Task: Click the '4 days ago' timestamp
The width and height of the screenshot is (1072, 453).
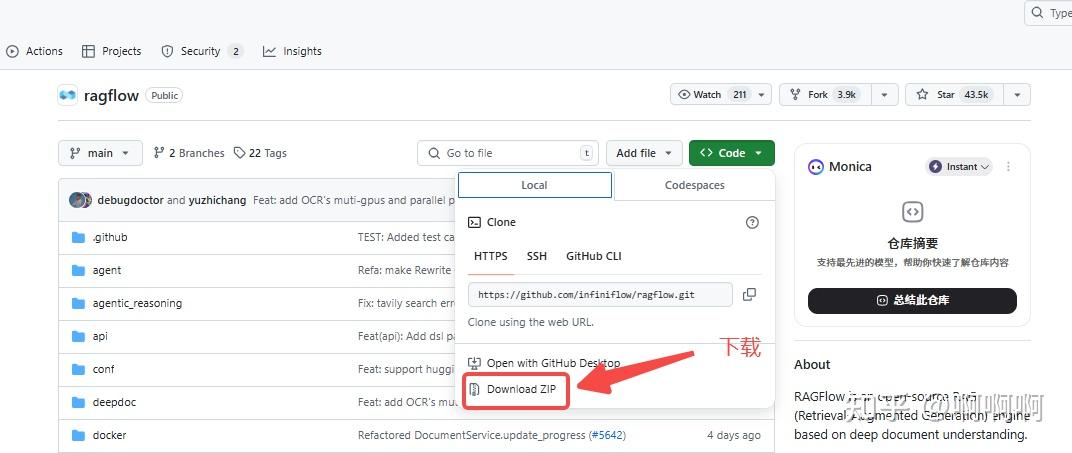Action: pyautogui.click(x=734, y=435)
